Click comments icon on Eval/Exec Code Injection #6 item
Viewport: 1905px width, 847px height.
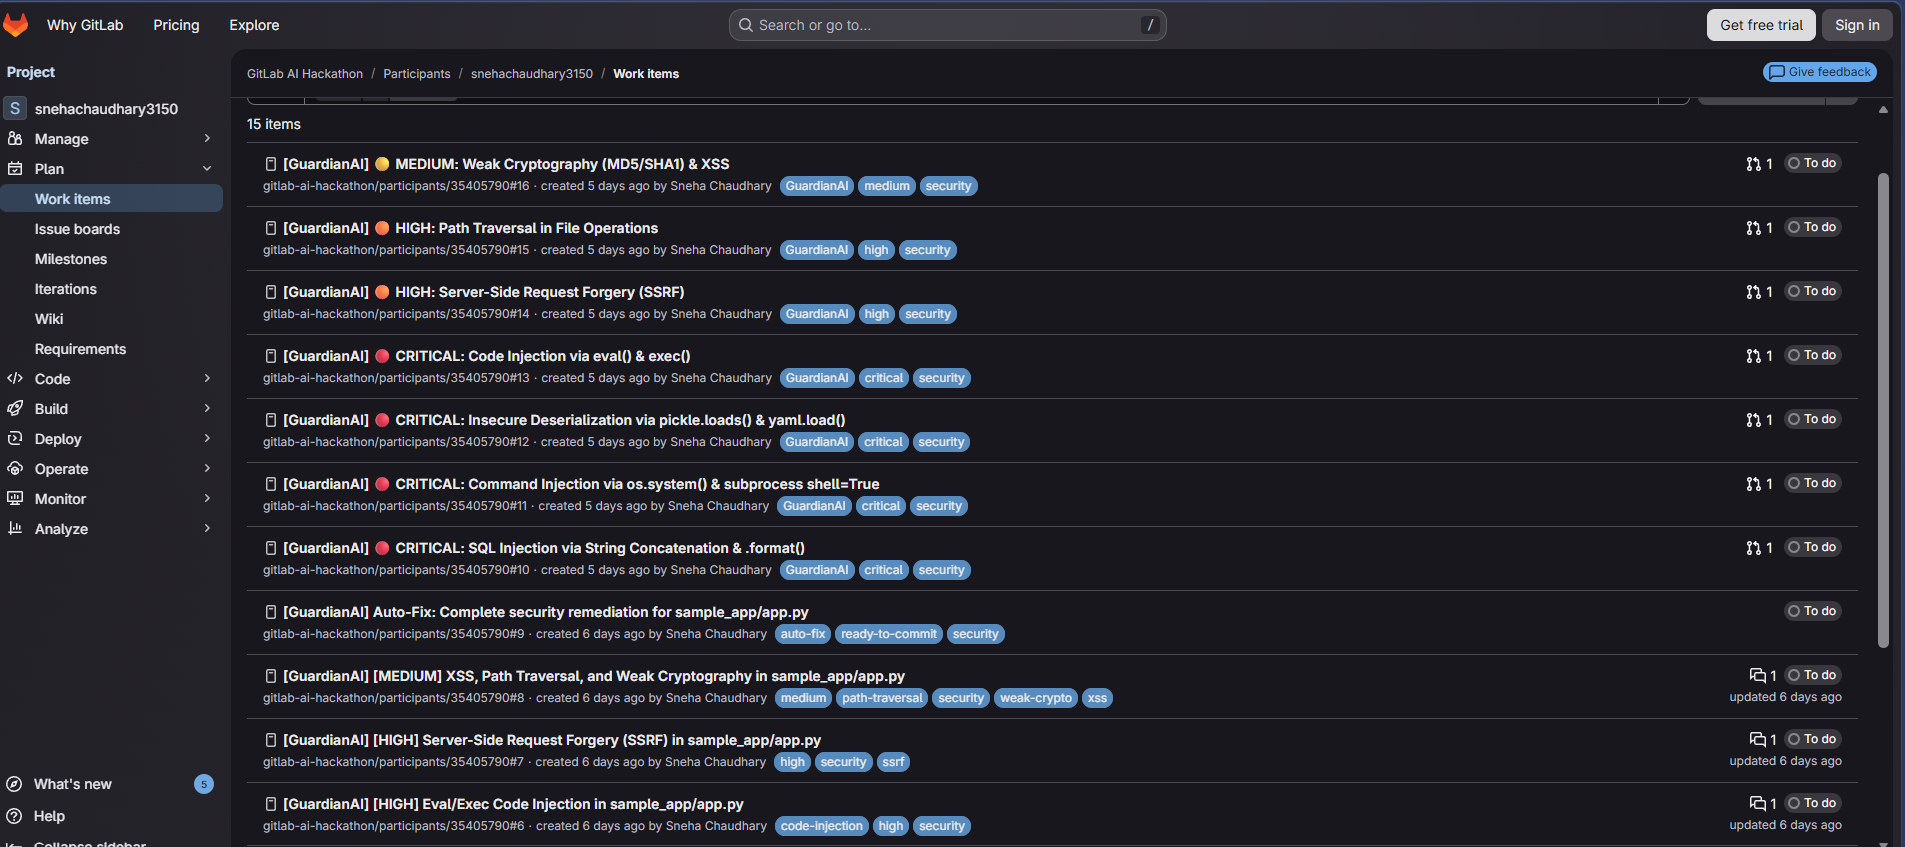click(x=1758, y=804)
